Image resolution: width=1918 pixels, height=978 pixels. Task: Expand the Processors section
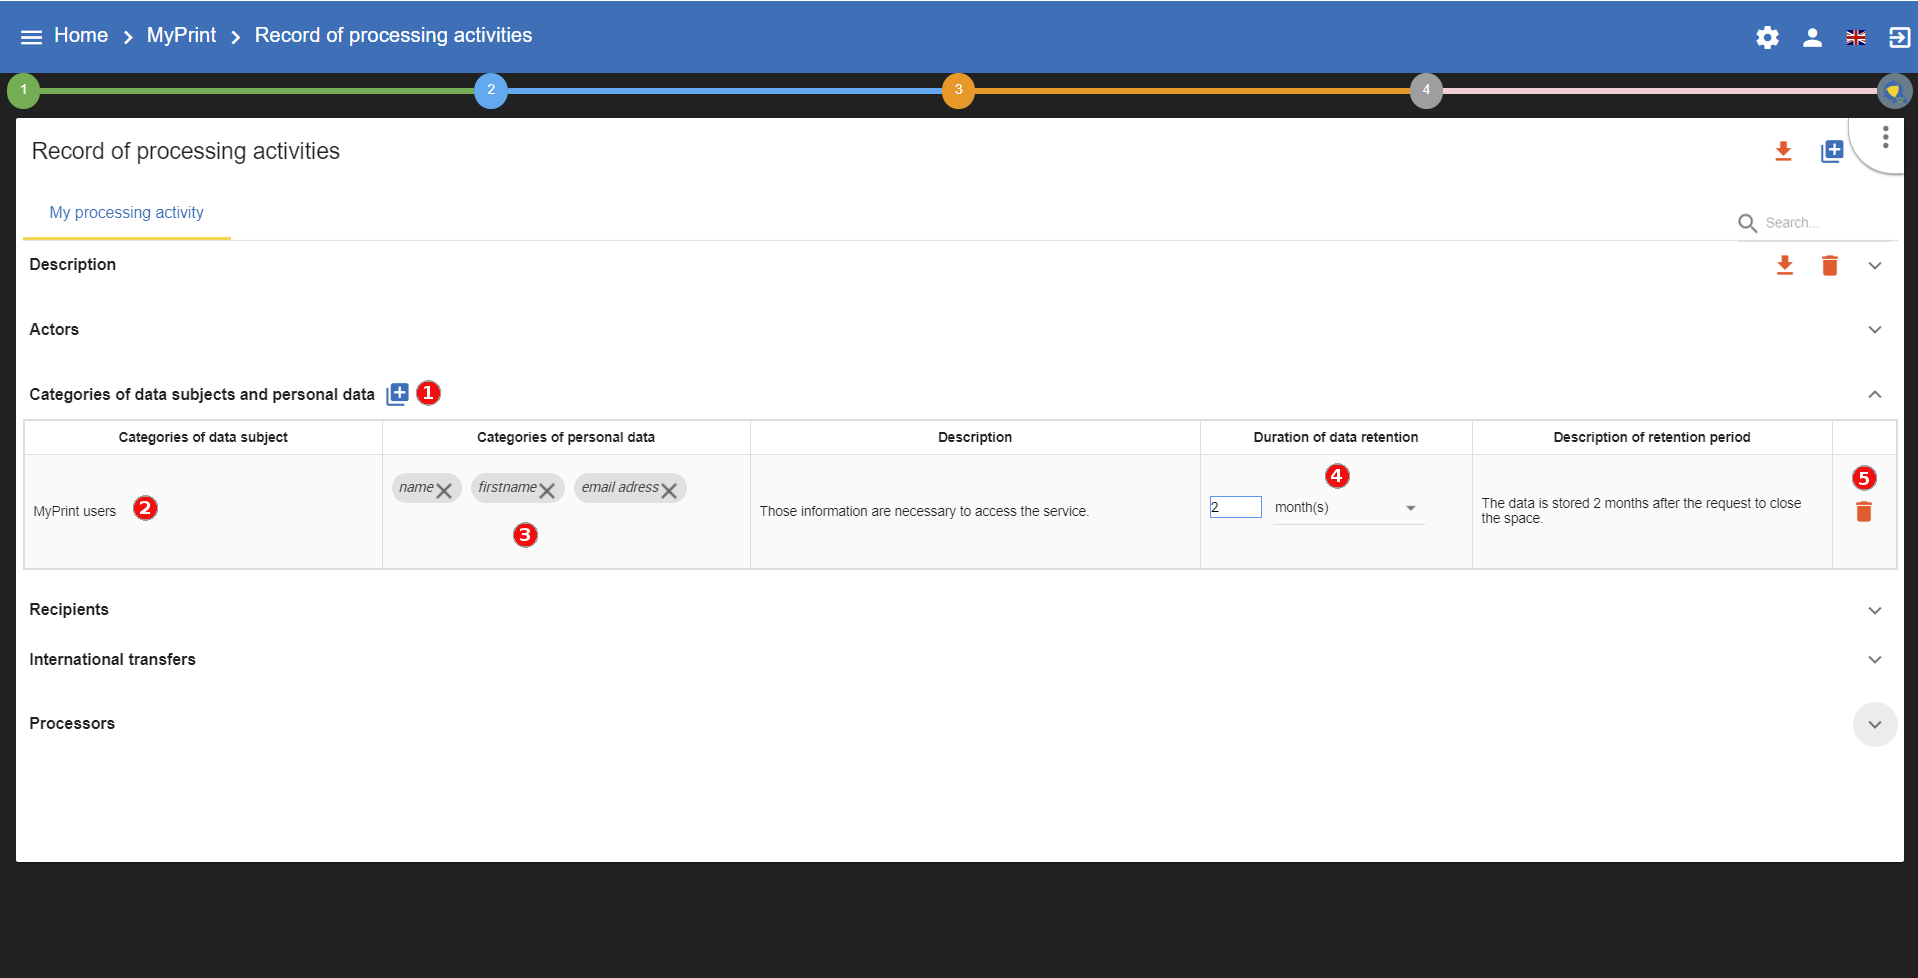tap(1875, 725)
